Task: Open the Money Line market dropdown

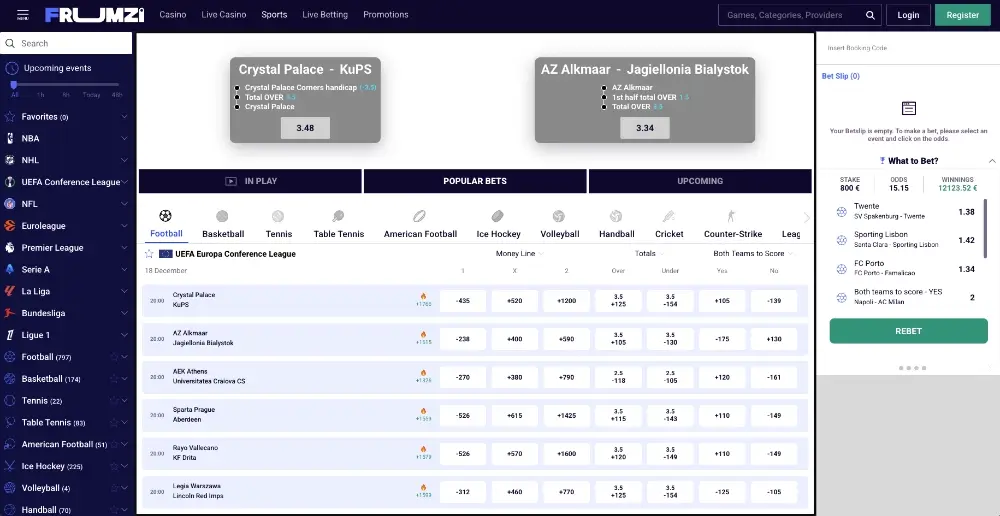Action: [x=519, y=254]
